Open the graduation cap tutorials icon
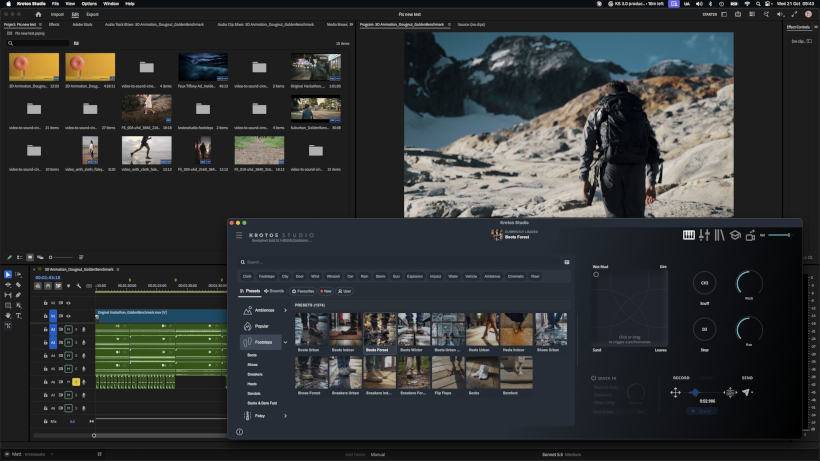 [x=735, y=235]
